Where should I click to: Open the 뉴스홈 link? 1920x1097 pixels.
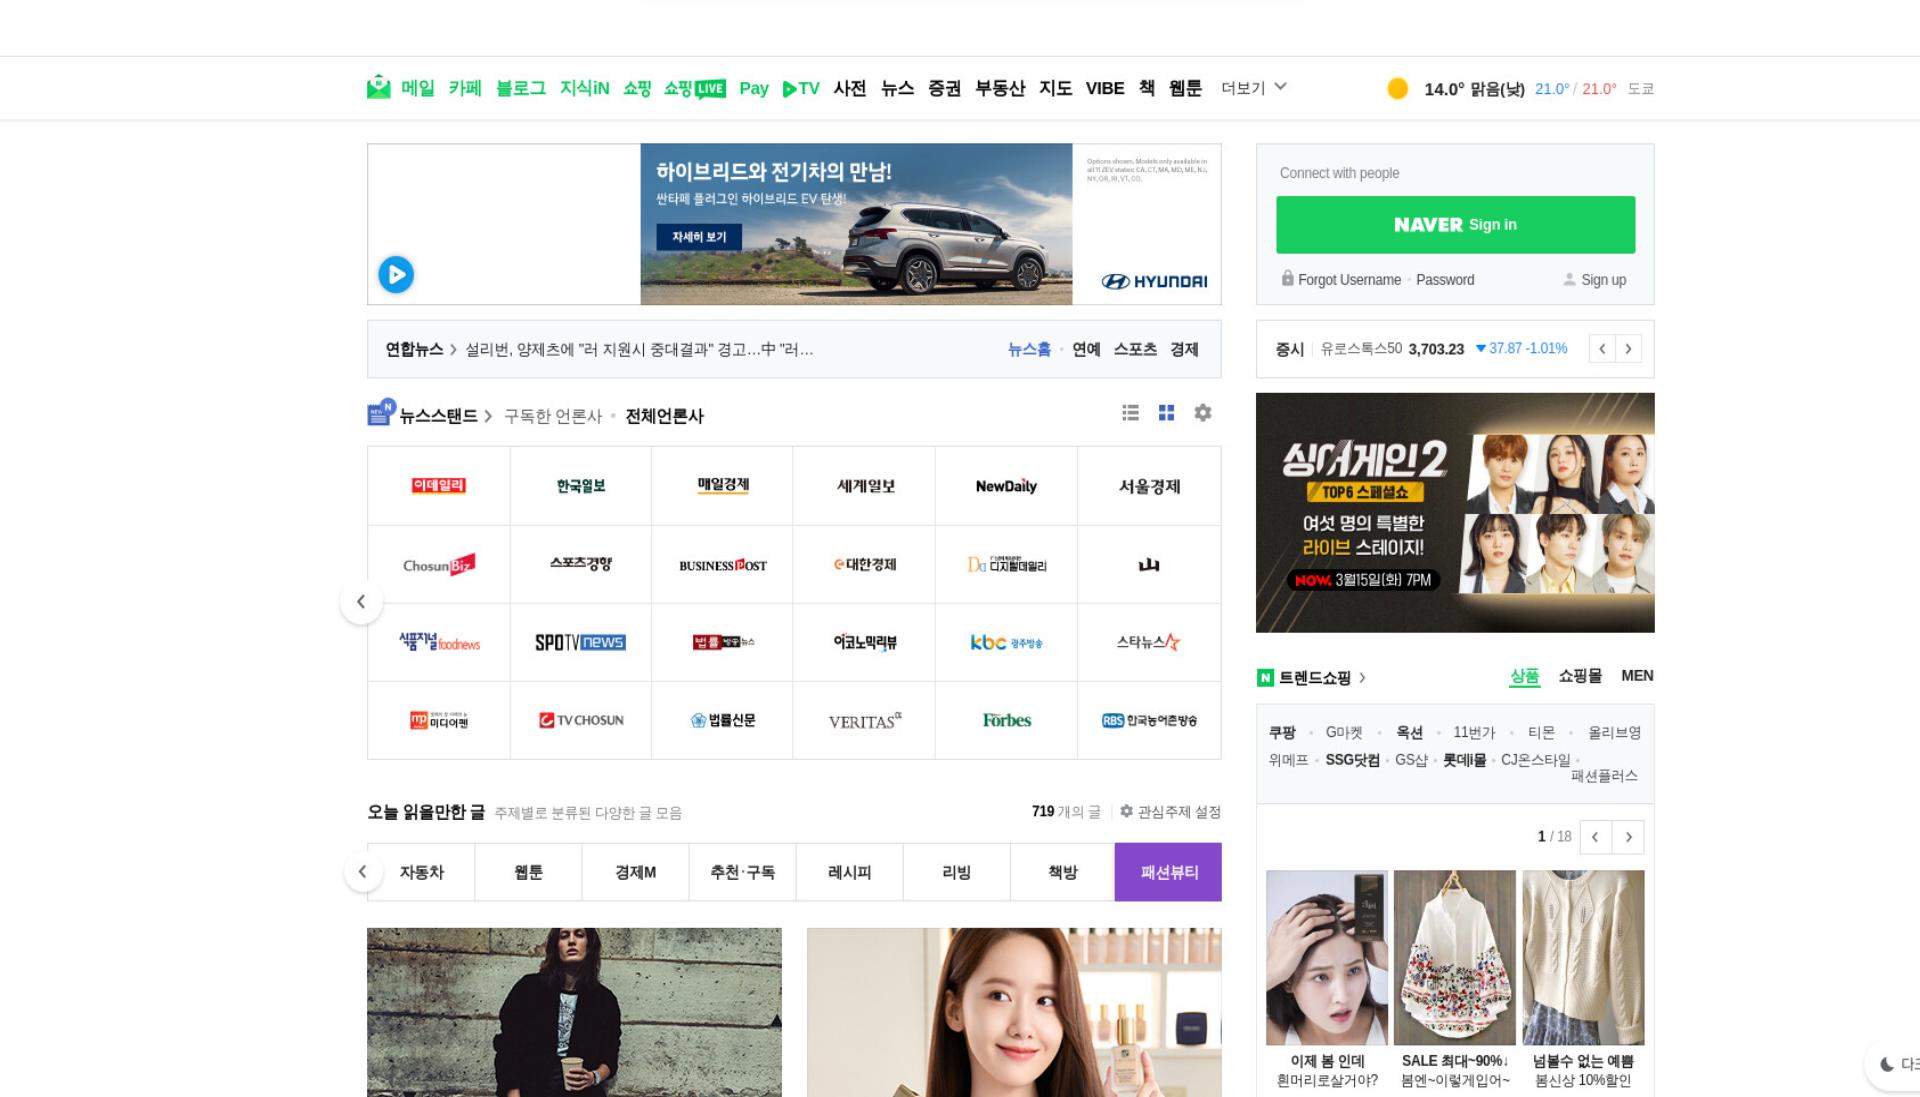point(1029,349)
